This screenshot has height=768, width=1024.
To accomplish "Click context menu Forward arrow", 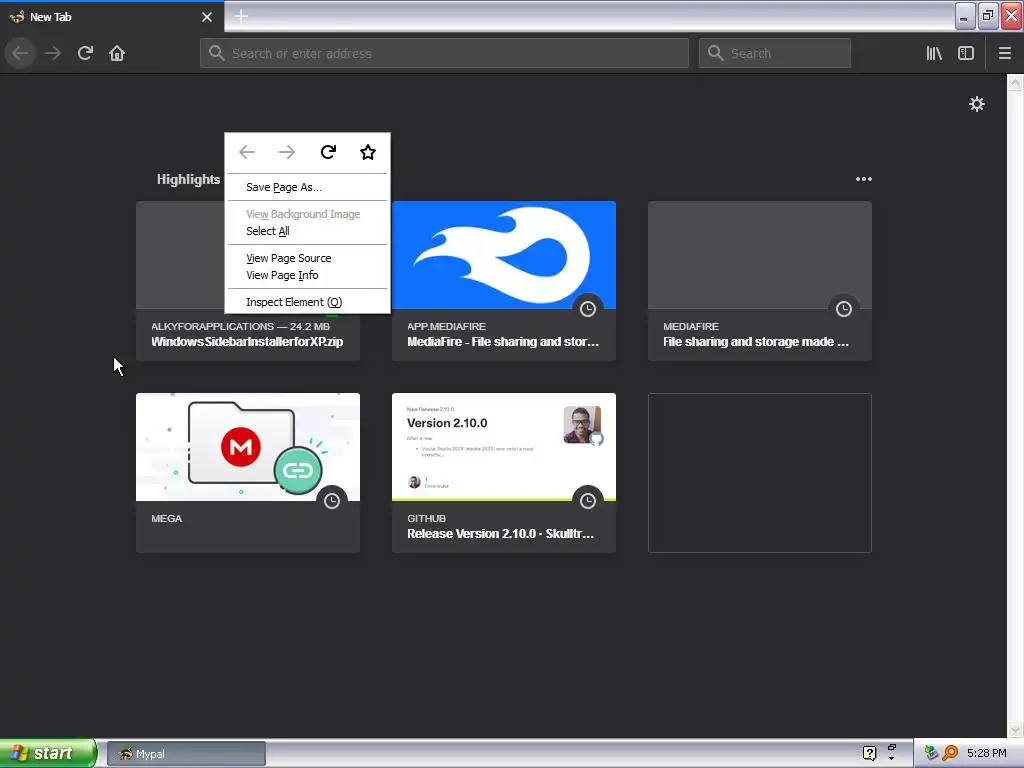I will coord(287,152).
